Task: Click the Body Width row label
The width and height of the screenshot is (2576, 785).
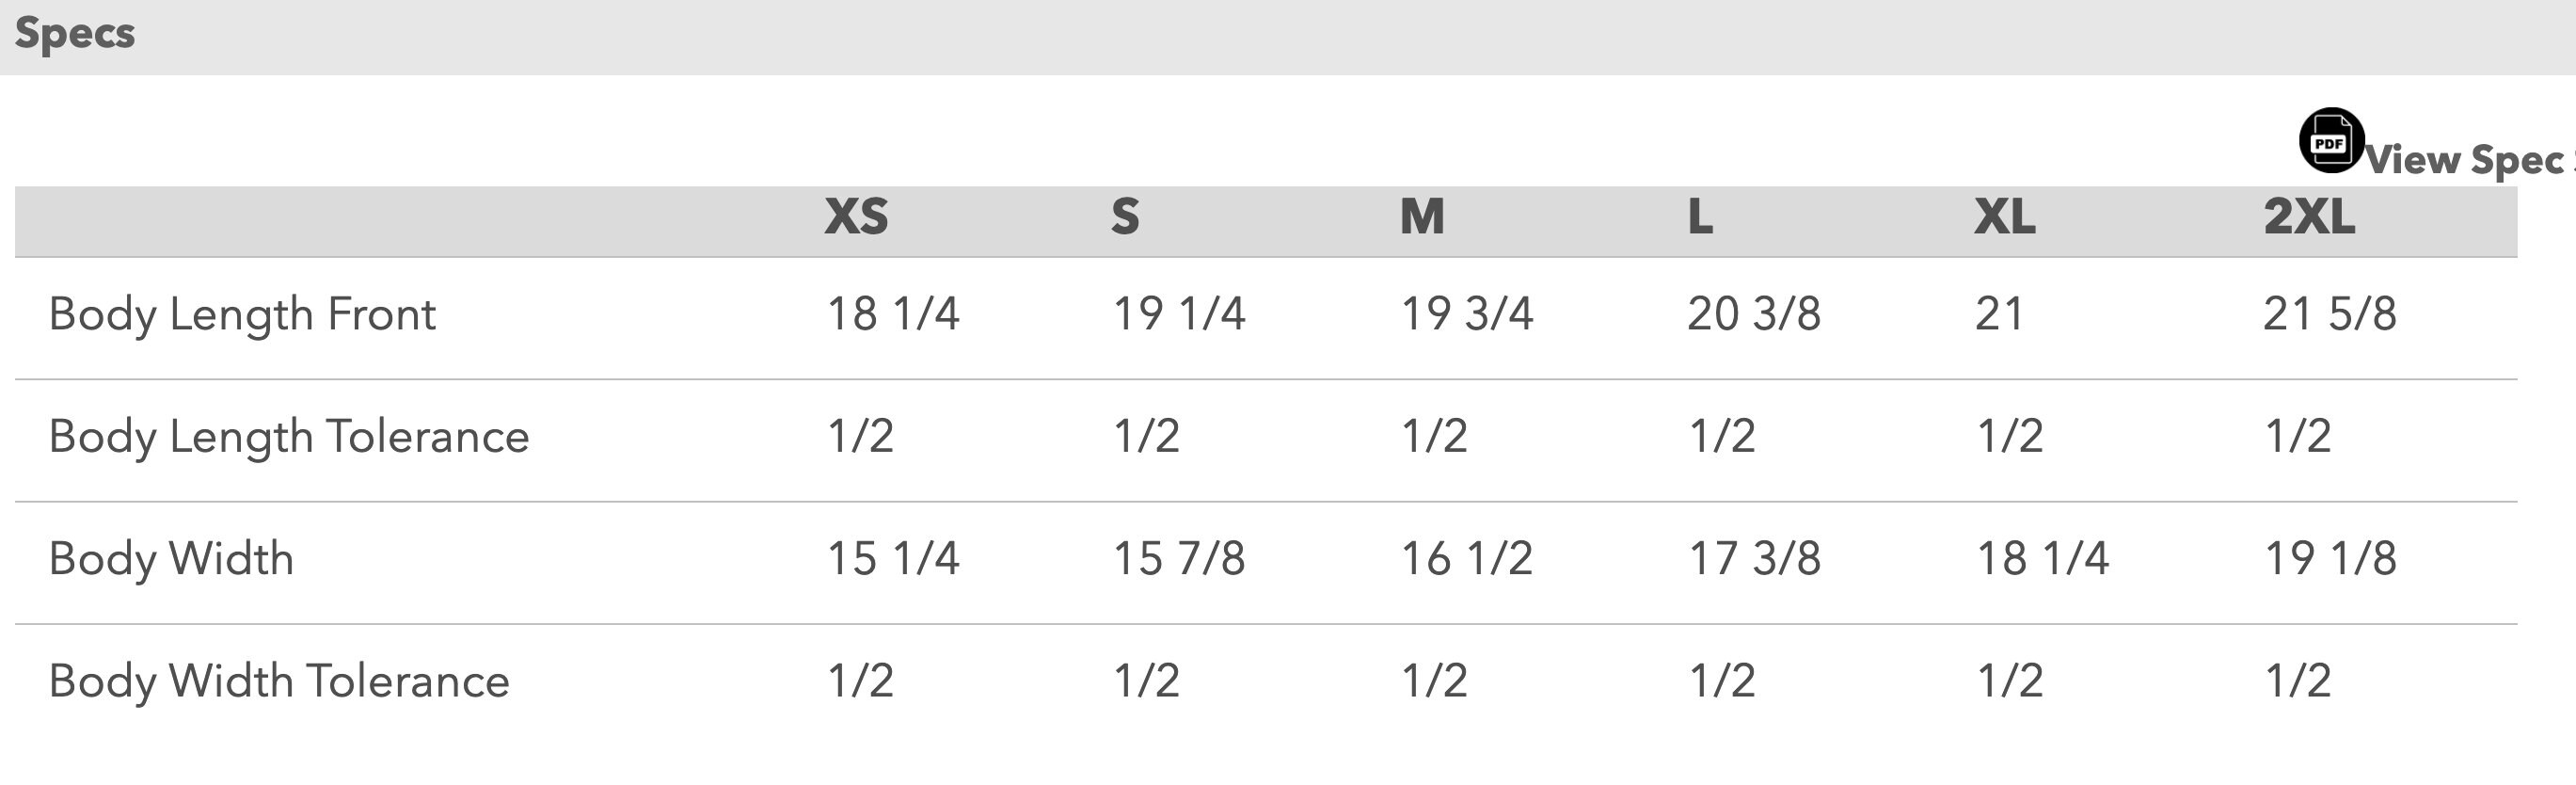Action: click(171, 559)
